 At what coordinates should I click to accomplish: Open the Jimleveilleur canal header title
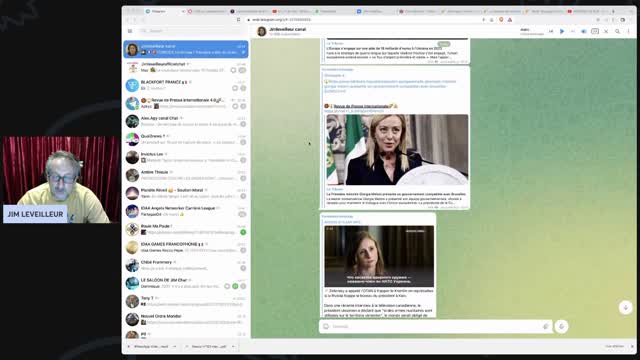tap(287, 29)
